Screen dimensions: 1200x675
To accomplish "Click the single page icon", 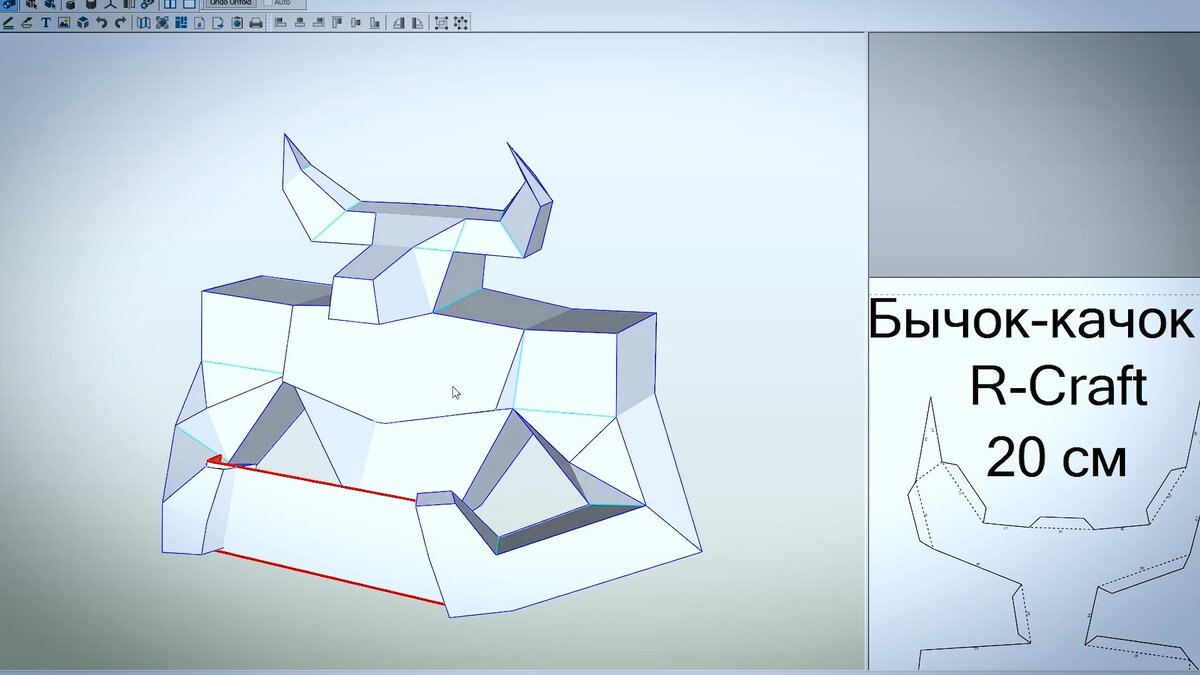I will (x=199, y=22).
